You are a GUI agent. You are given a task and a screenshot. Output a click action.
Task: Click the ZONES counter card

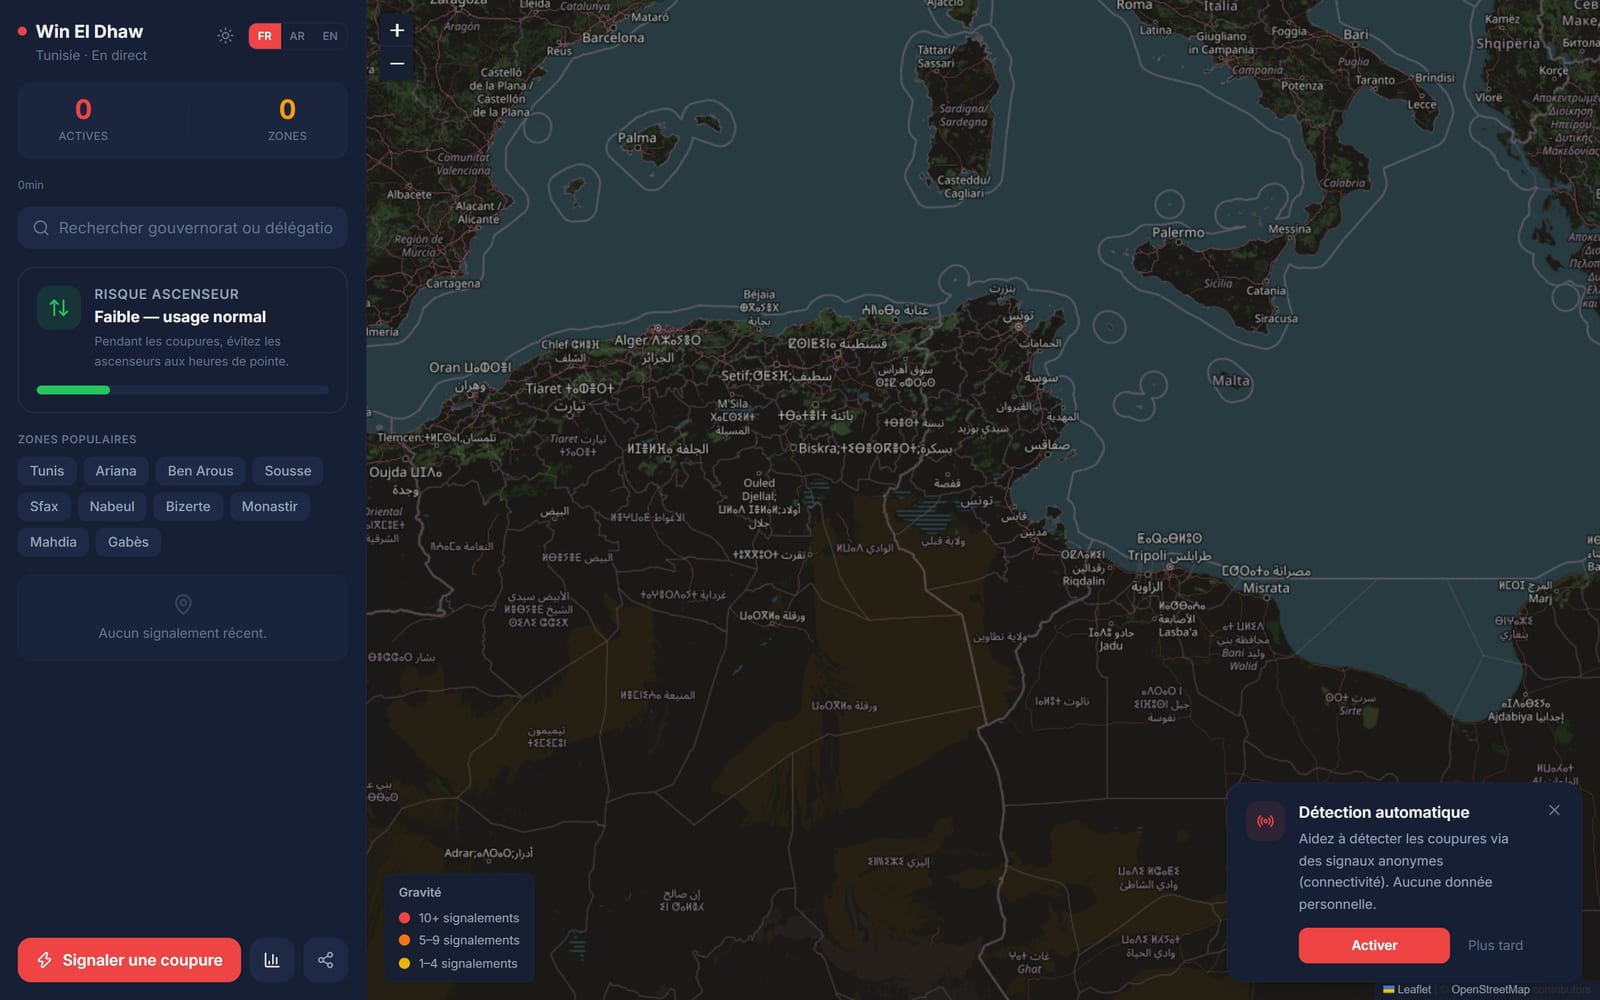coord(287,120)
